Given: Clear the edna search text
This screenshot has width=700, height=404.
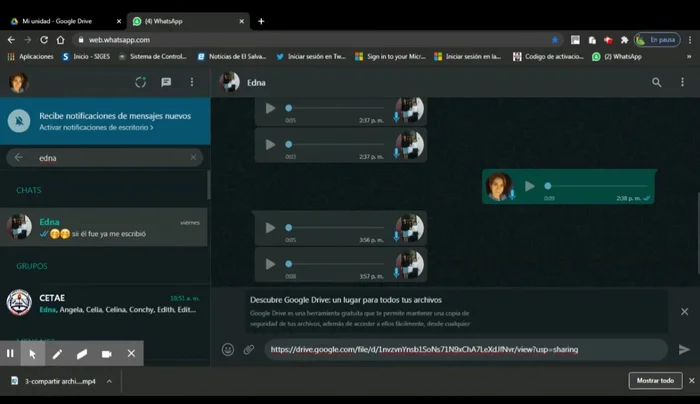Looking at the screenshot, I should pos(193,158).
